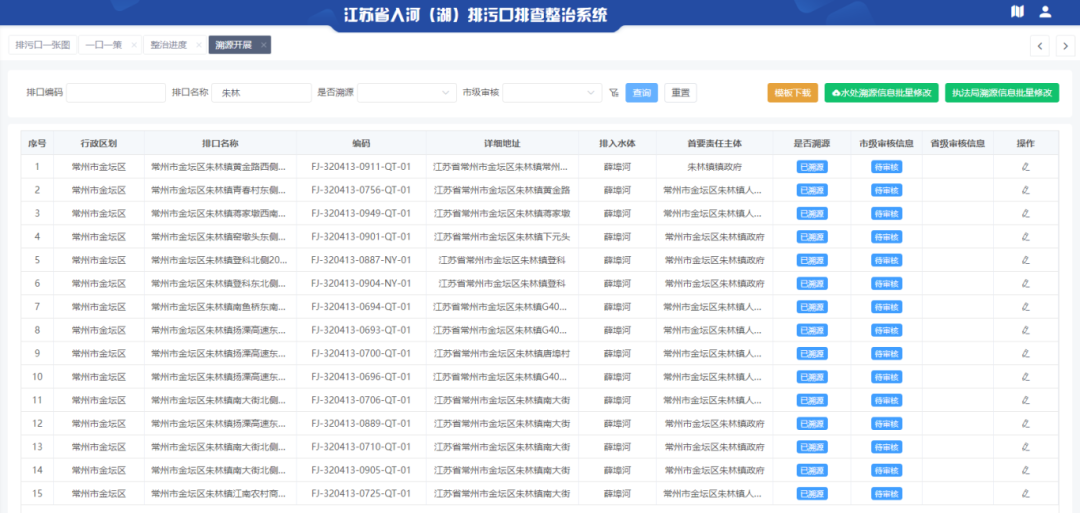Click 已溯源 tag in row 1

coord(812,167)
